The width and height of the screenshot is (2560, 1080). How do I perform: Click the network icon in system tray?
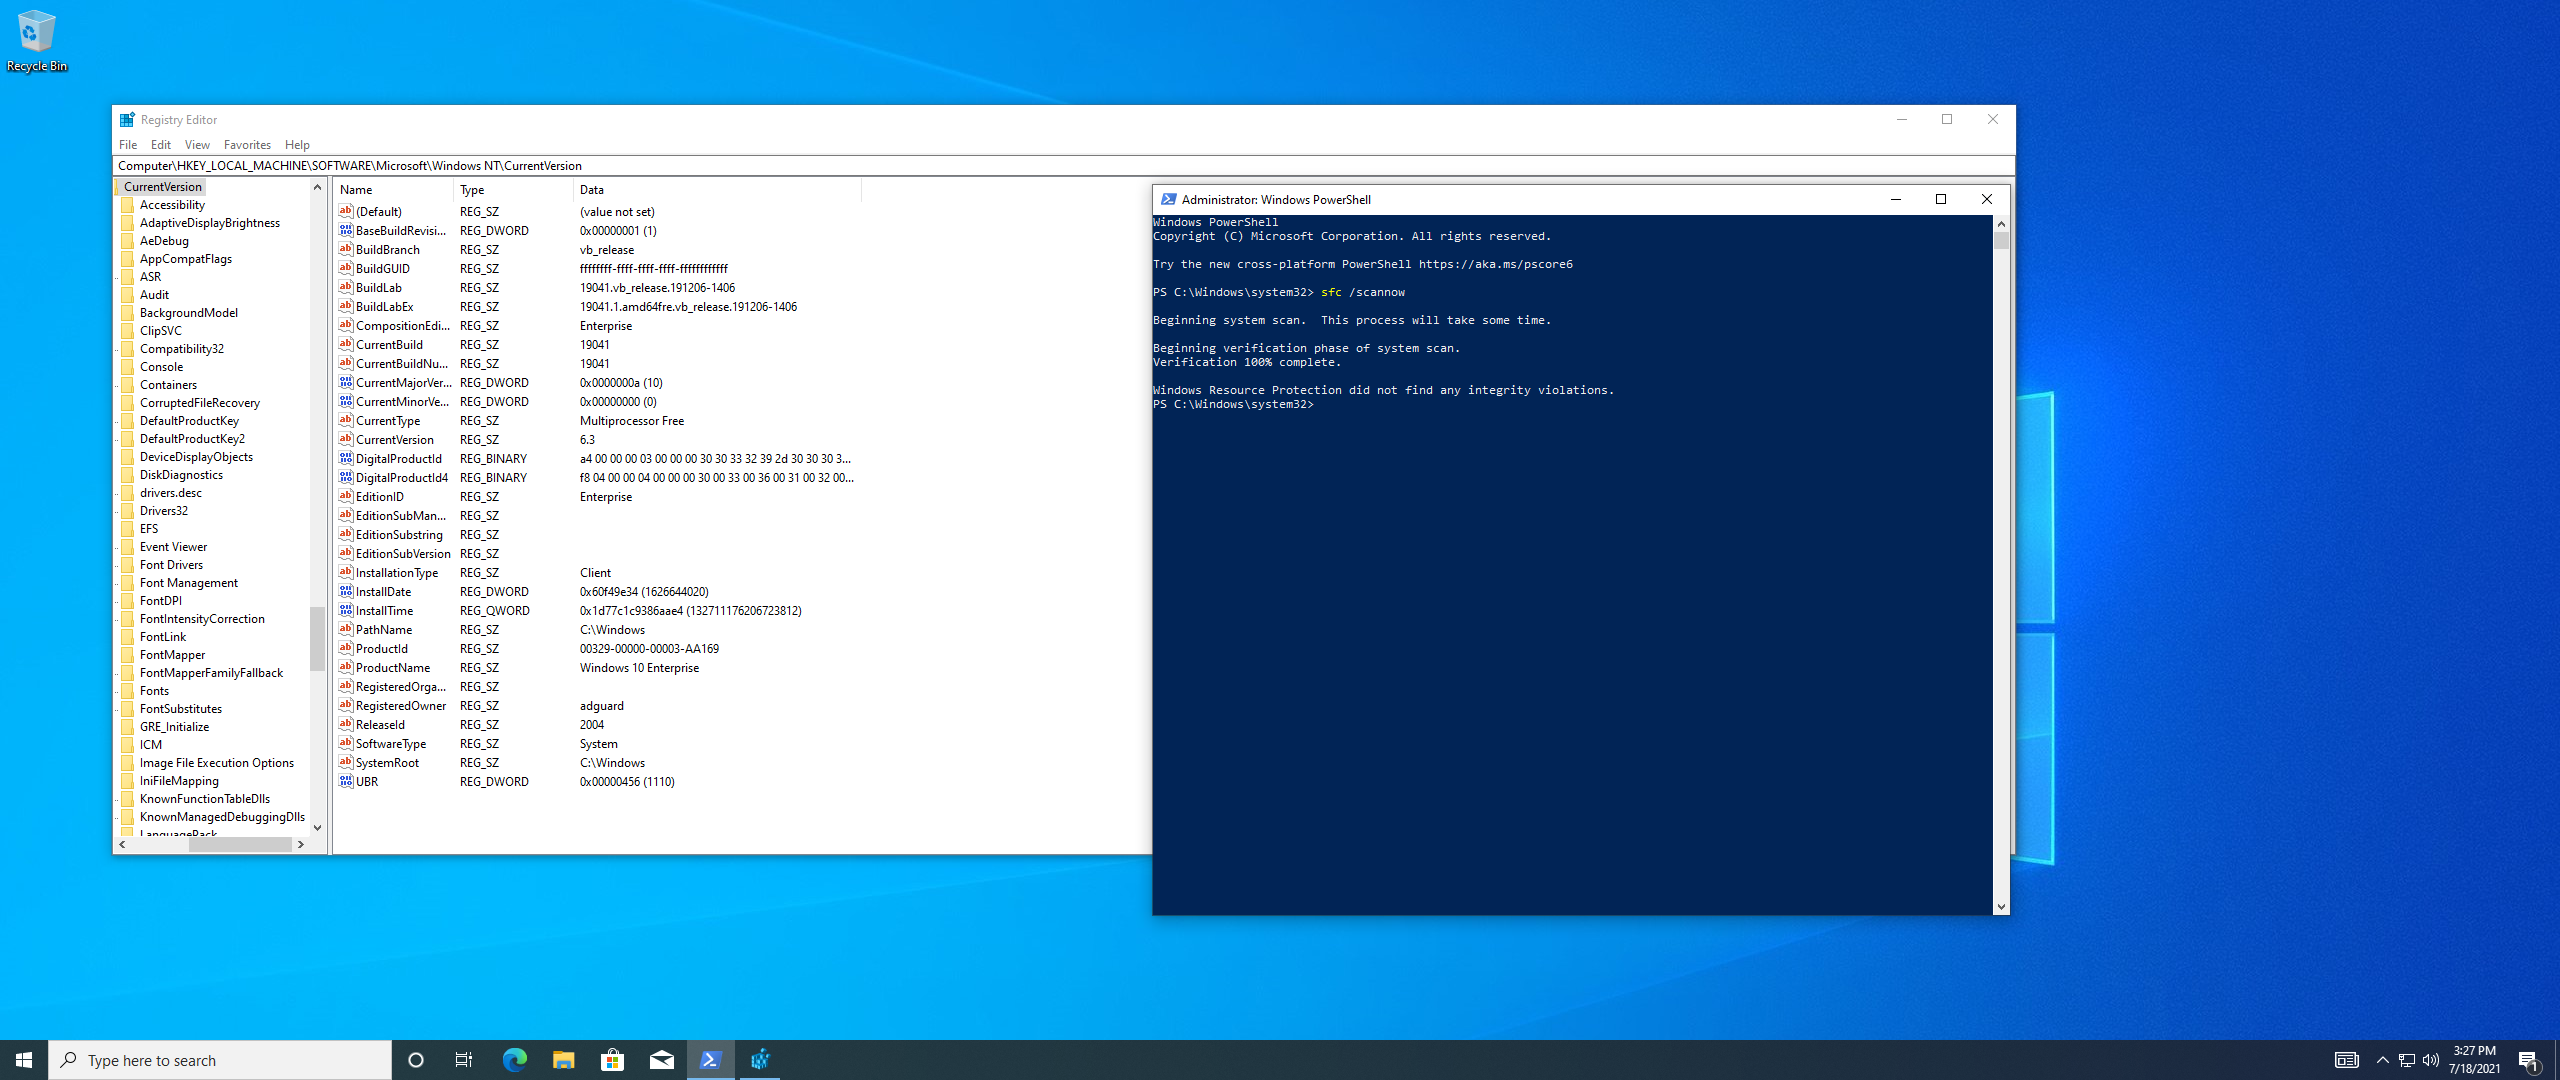[2406, 1060]
